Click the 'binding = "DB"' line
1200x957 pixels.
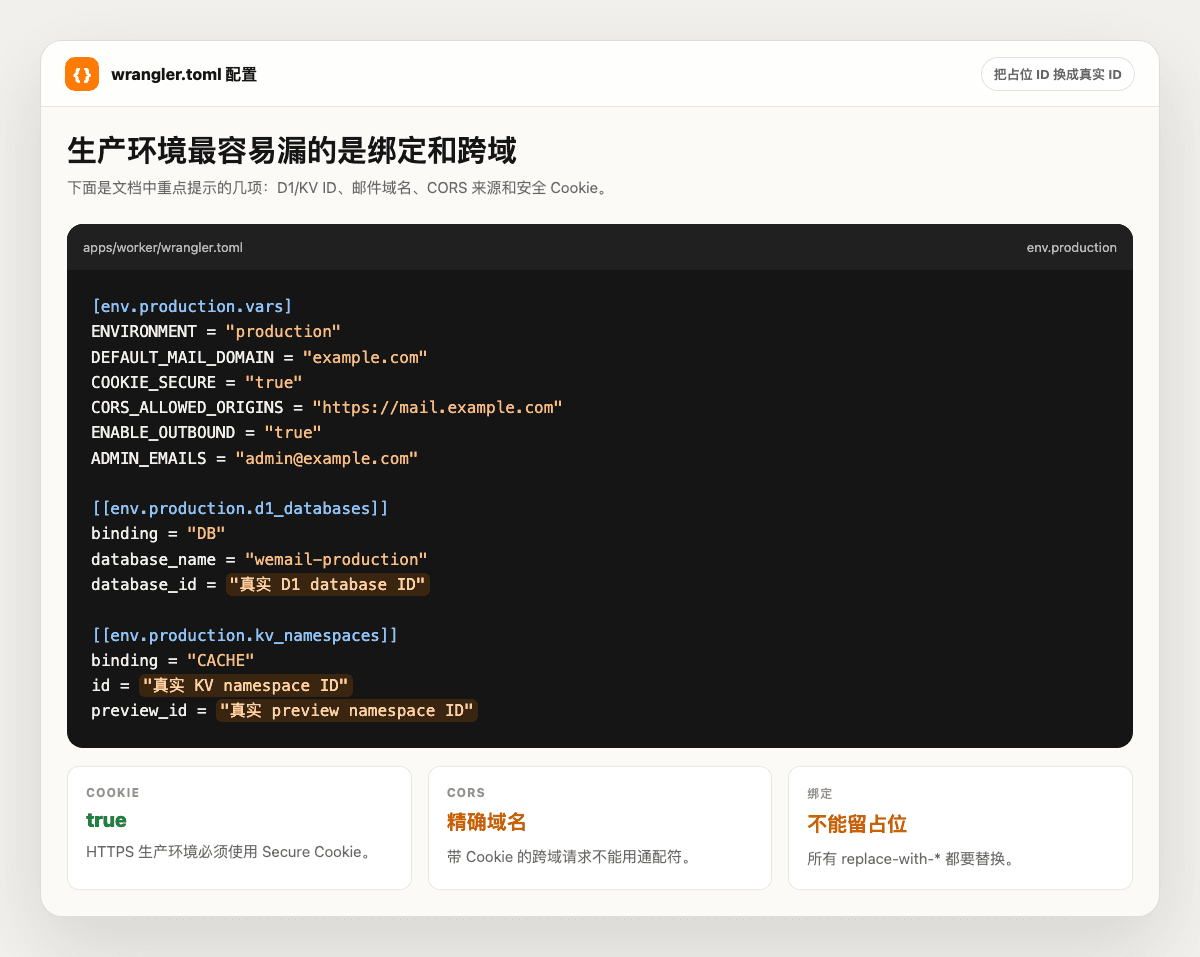point(158,533)
